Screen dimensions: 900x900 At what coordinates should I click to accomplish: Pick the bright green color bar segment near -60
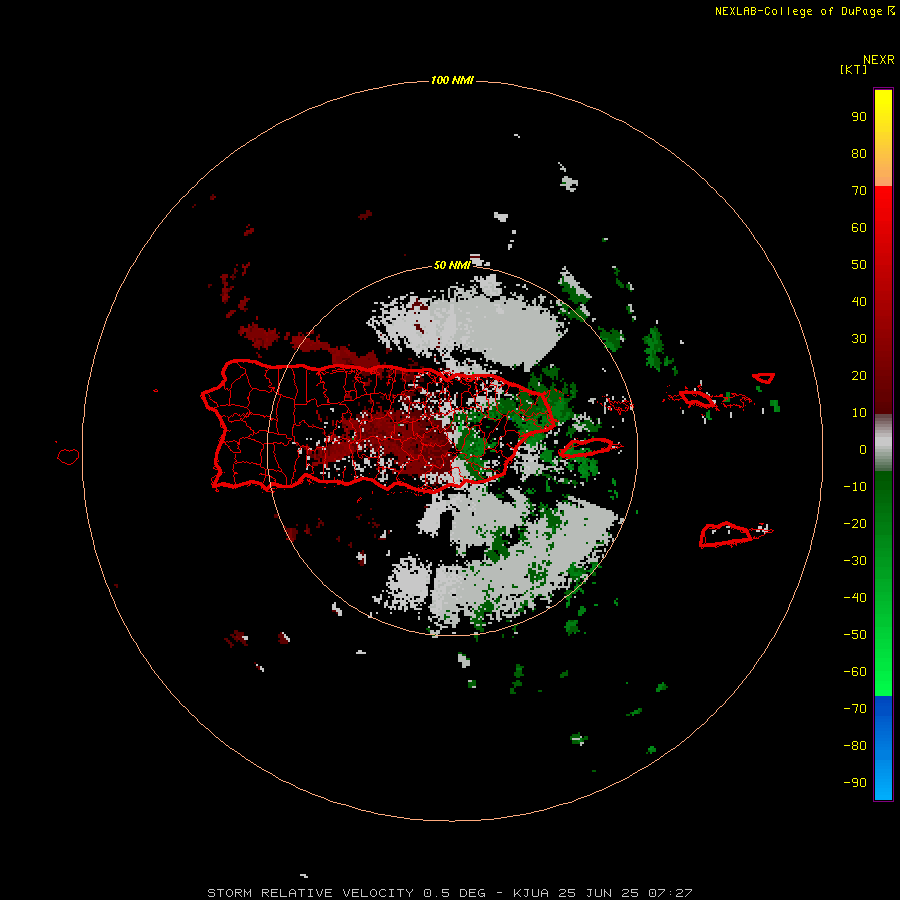point(883,674)
